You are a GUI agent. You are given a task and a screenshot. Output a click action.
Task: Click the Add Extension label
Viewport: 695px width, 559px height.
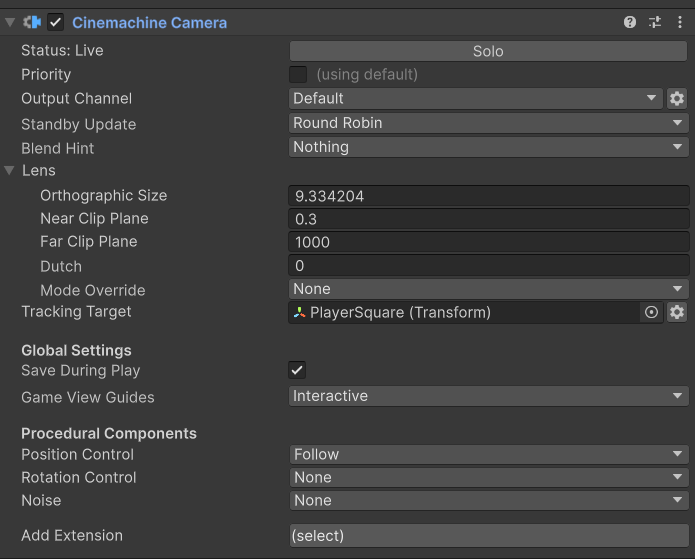[72, 536]
